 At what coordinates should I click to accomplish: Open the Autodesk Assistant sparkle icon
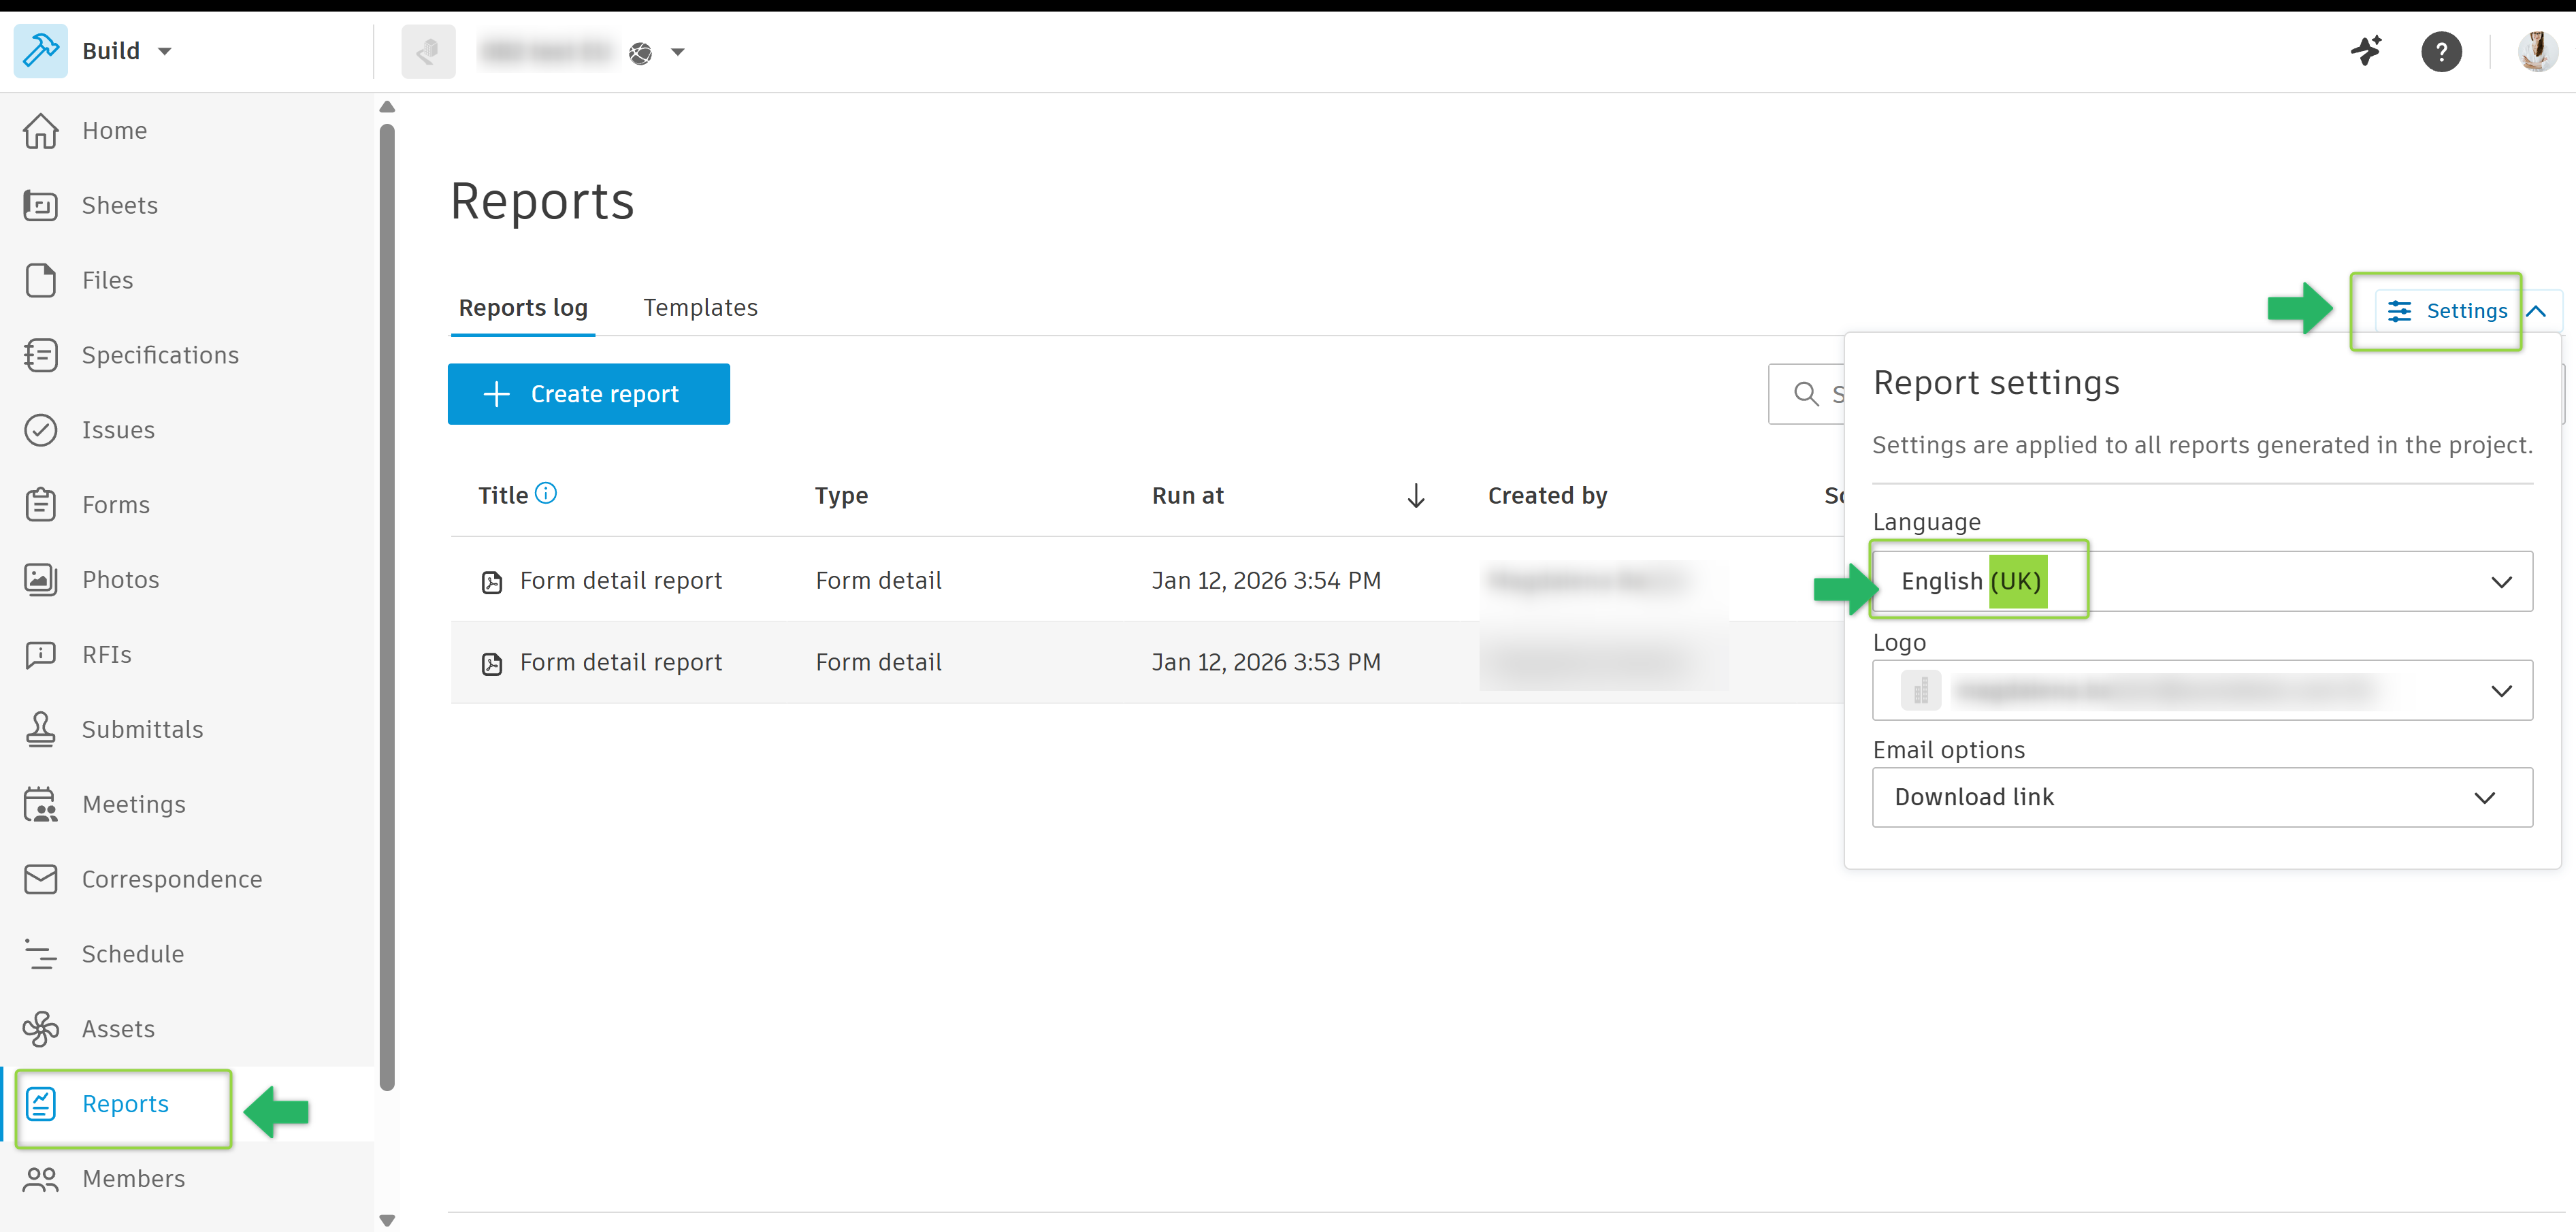[2365, 51]
